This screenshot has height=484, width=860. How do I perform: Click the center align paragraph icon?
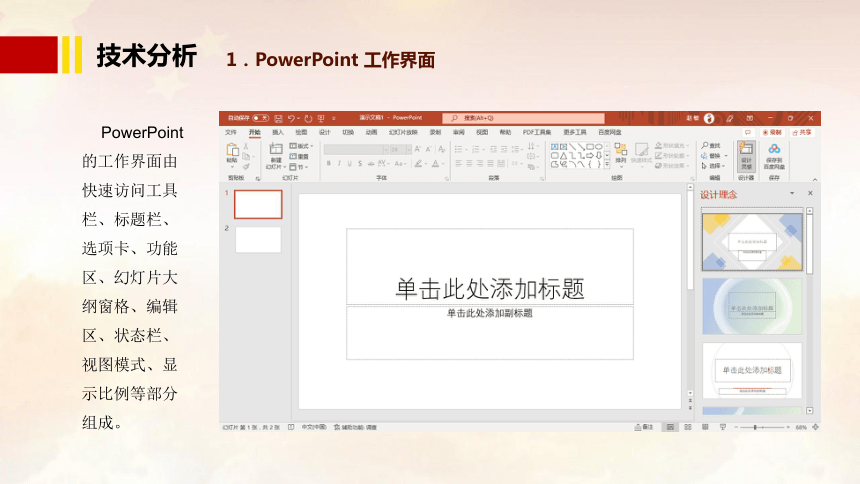469,164
